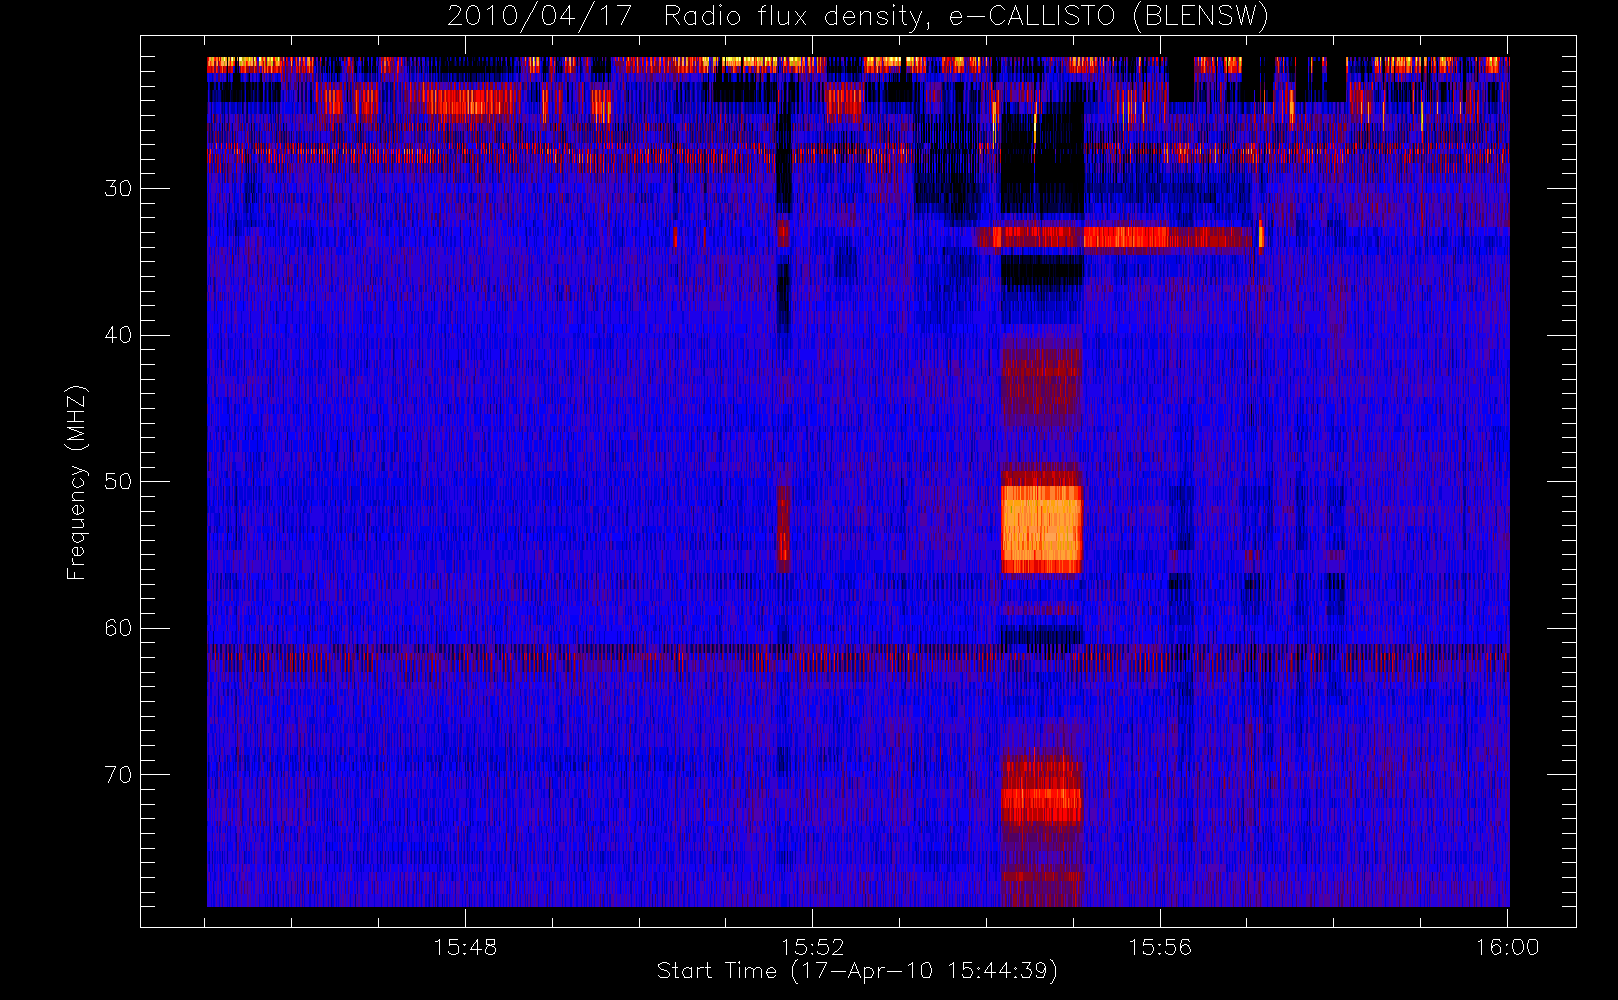Click the 'Frequency (MHZ)' axis label
1618x1000 pixels.
click(77, 482)
